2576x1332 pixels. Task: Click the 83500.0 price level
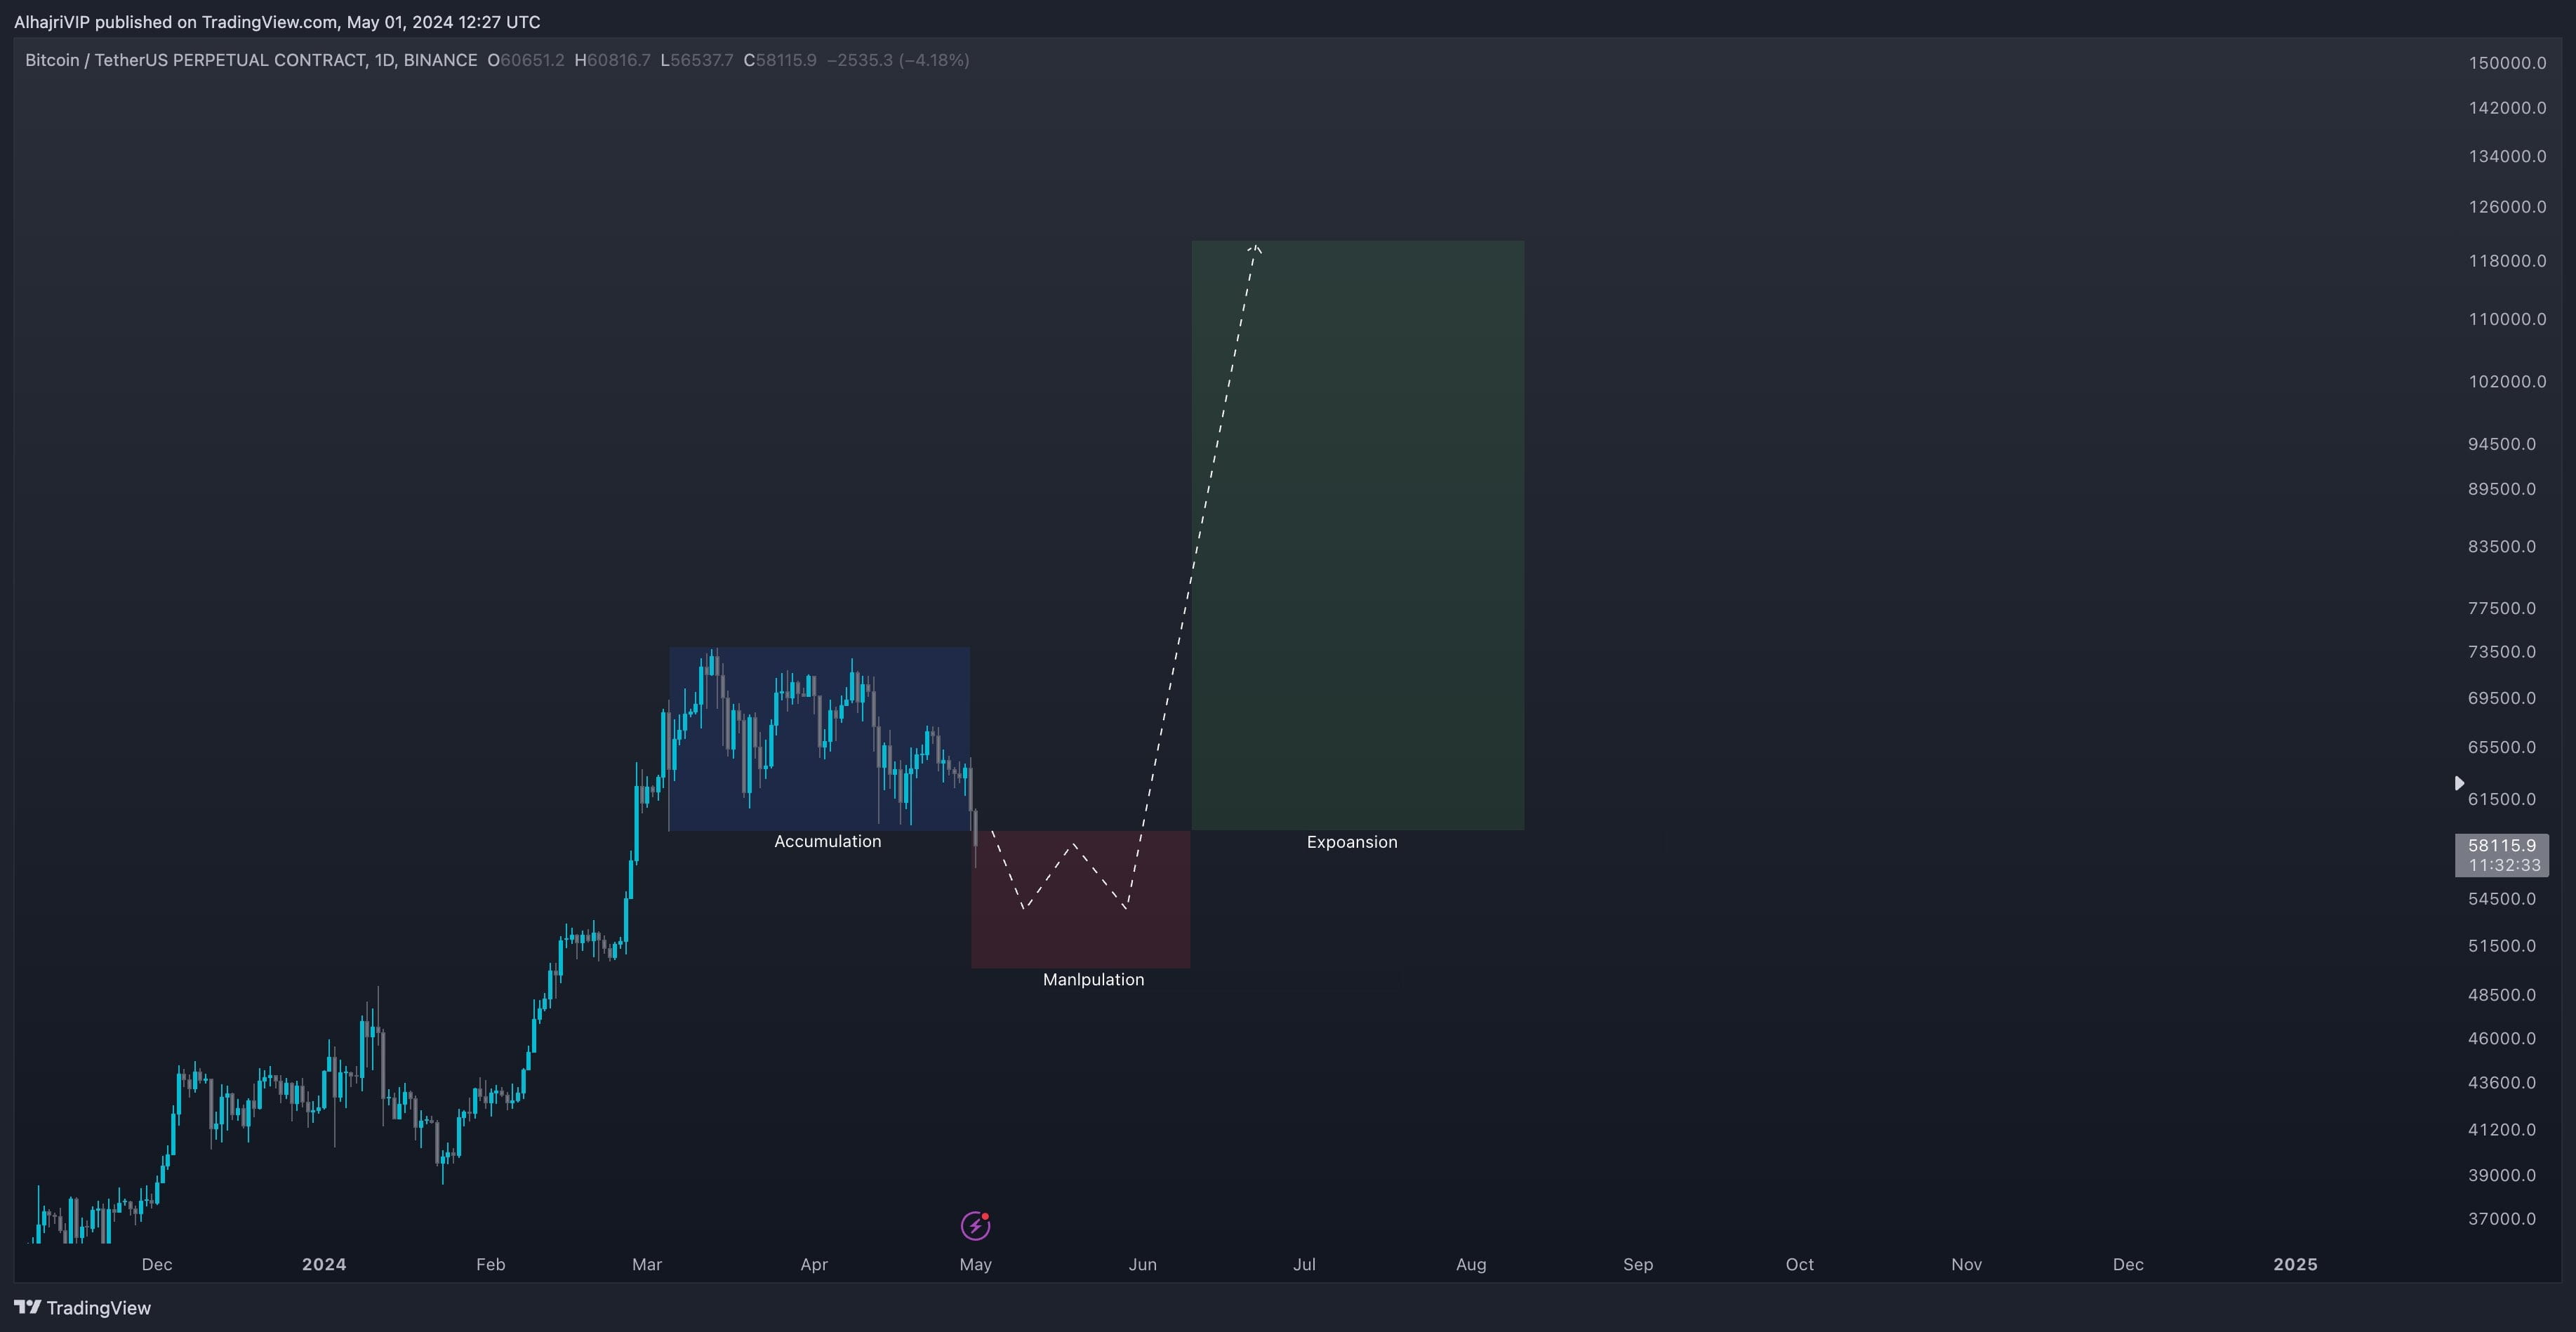(x=2502, y=546)
